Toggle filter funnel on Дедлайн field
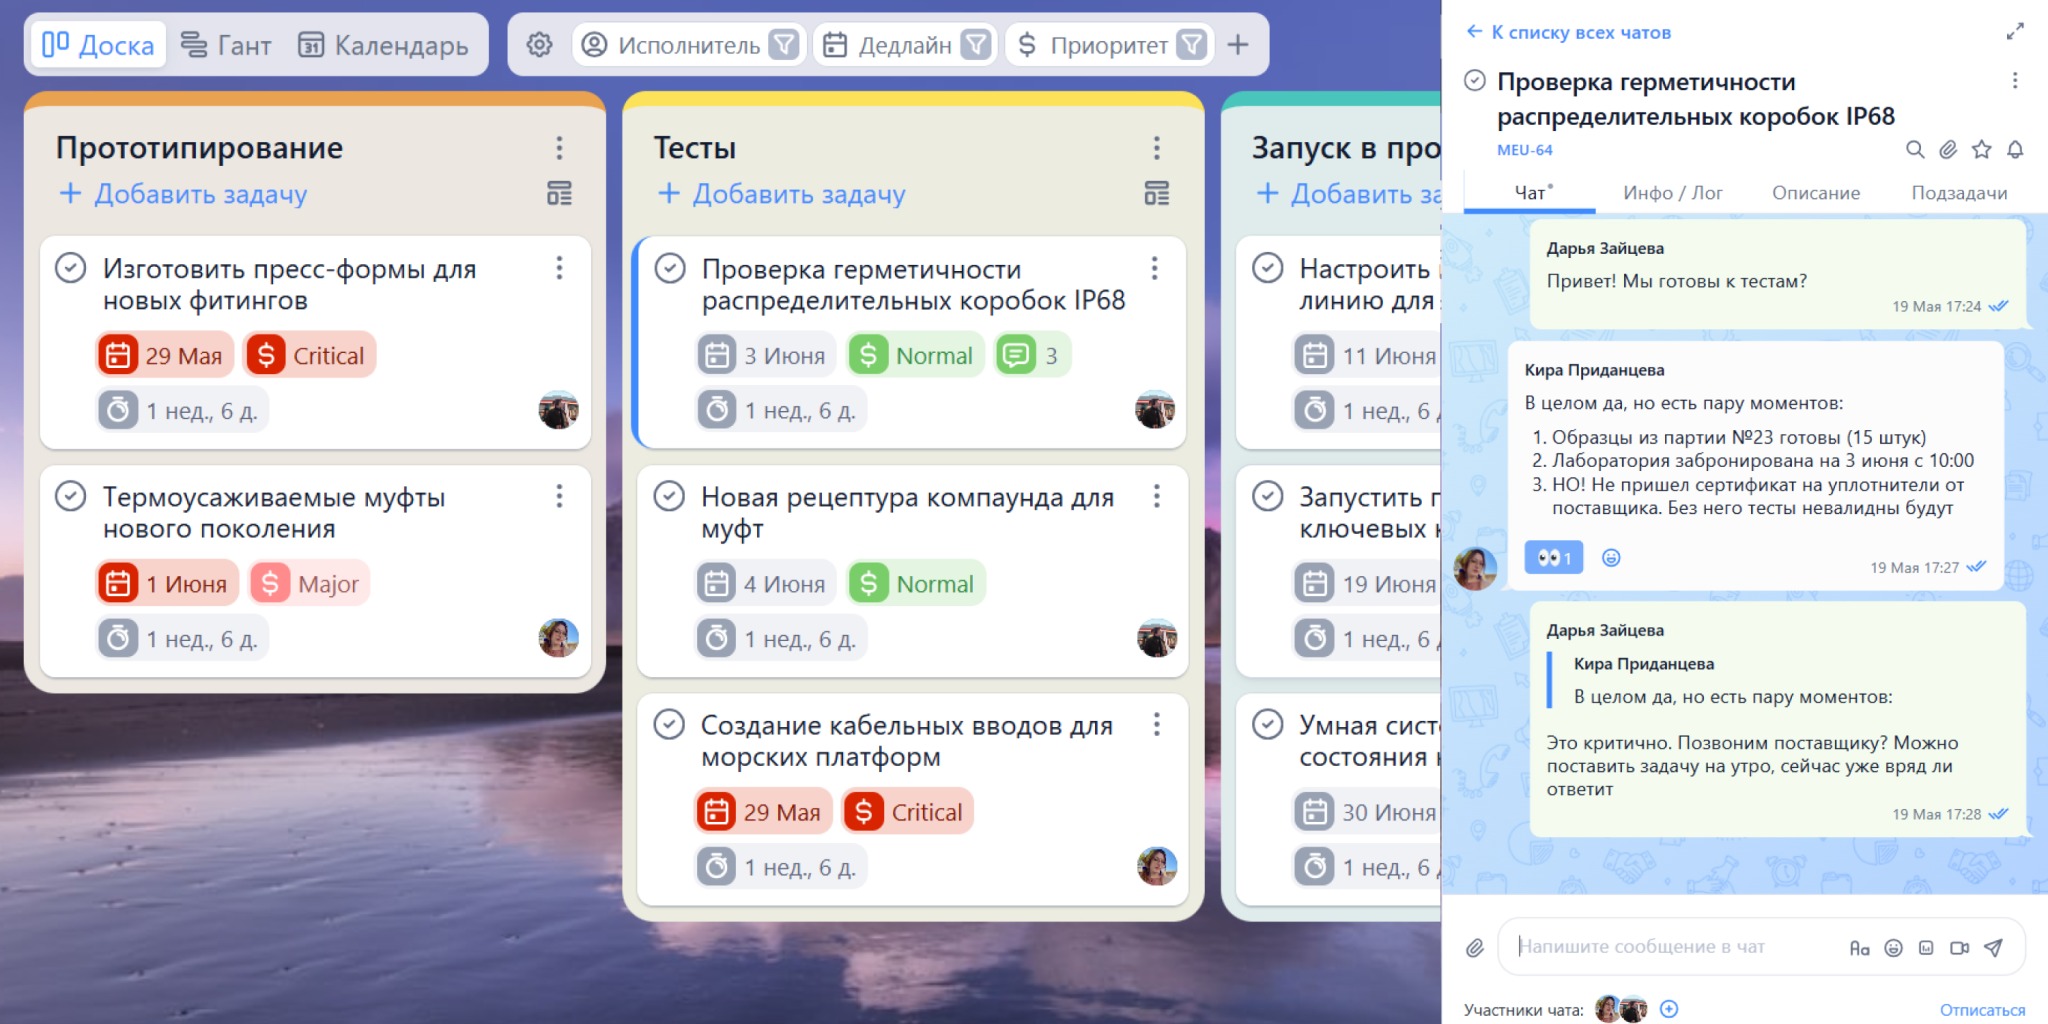The height and width of the screenshot is (1024, 2048). pyautogui.click(x=976, y=45)
